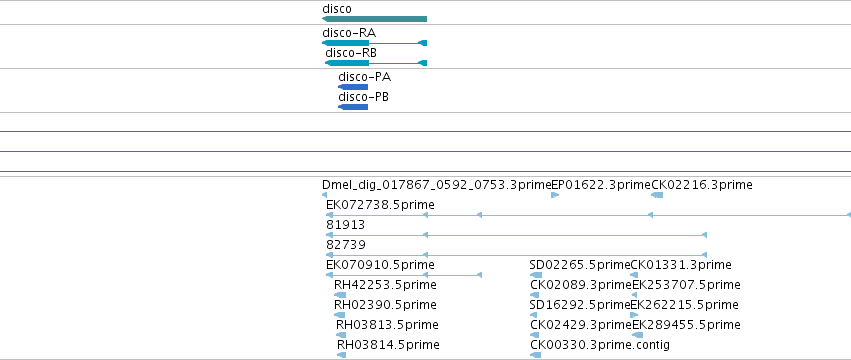Click the RH42253.5prime feature glyph
The width and height of the screenshot is (851, 360).
pyautogui.click(x=340, y=295)
